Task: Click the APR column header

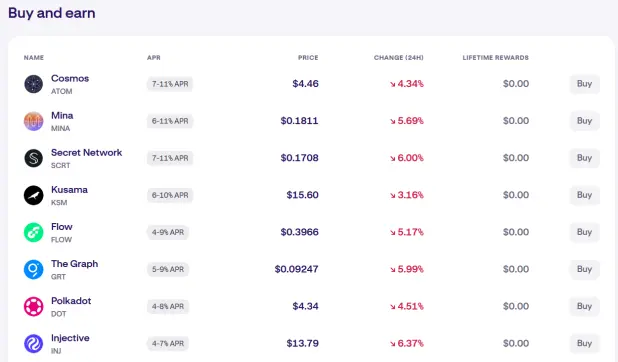Action: coord(154,58)
